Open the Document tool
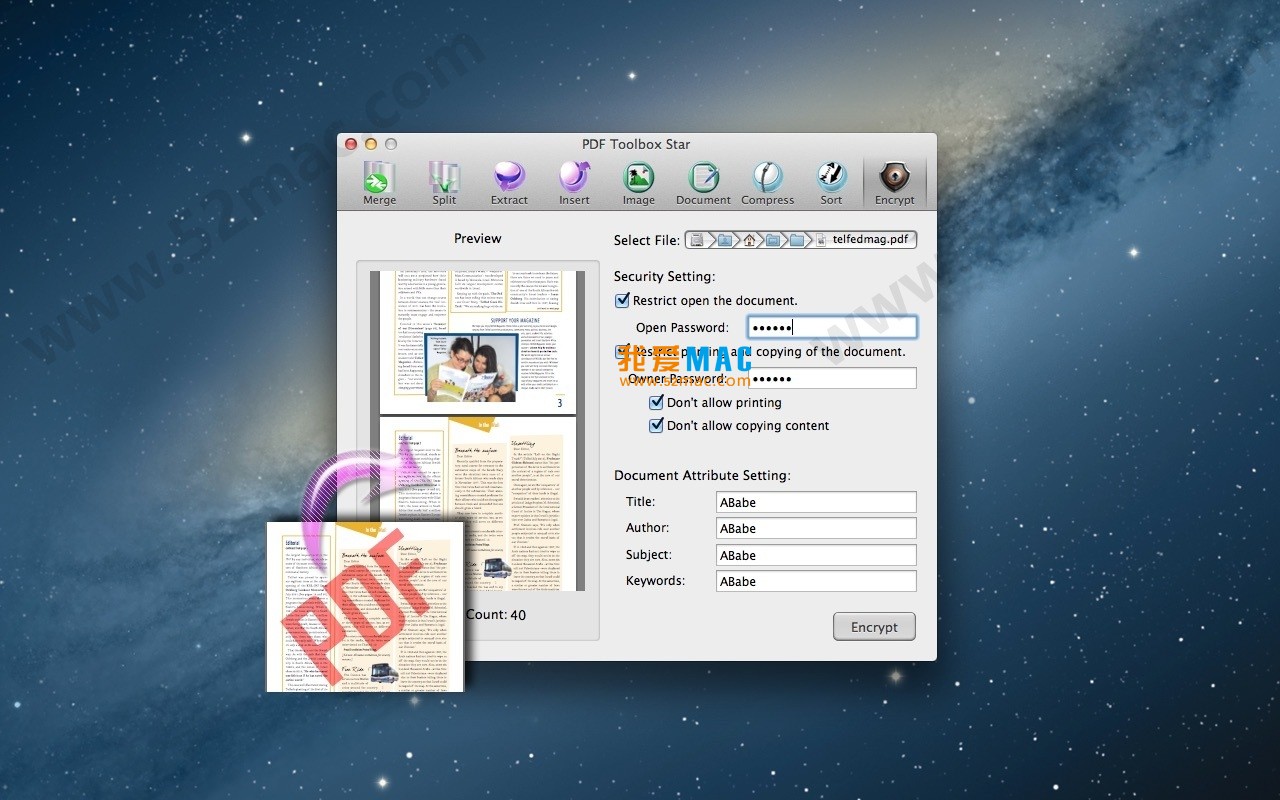 click(703, 184)
